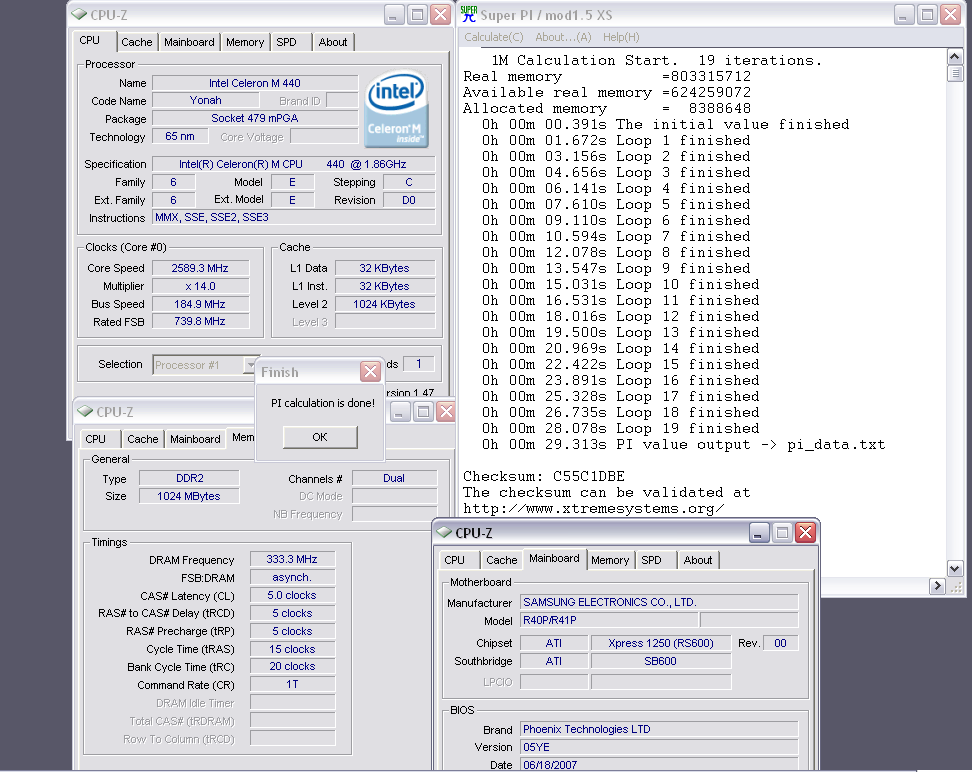Close the CPU-Z Memory window
The width and height of the screenshot is (972, 772).
click(446, 411)
